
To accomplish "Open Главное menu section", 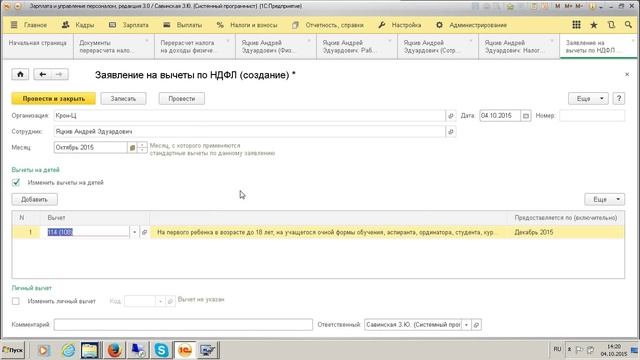I will click(35, 25).
